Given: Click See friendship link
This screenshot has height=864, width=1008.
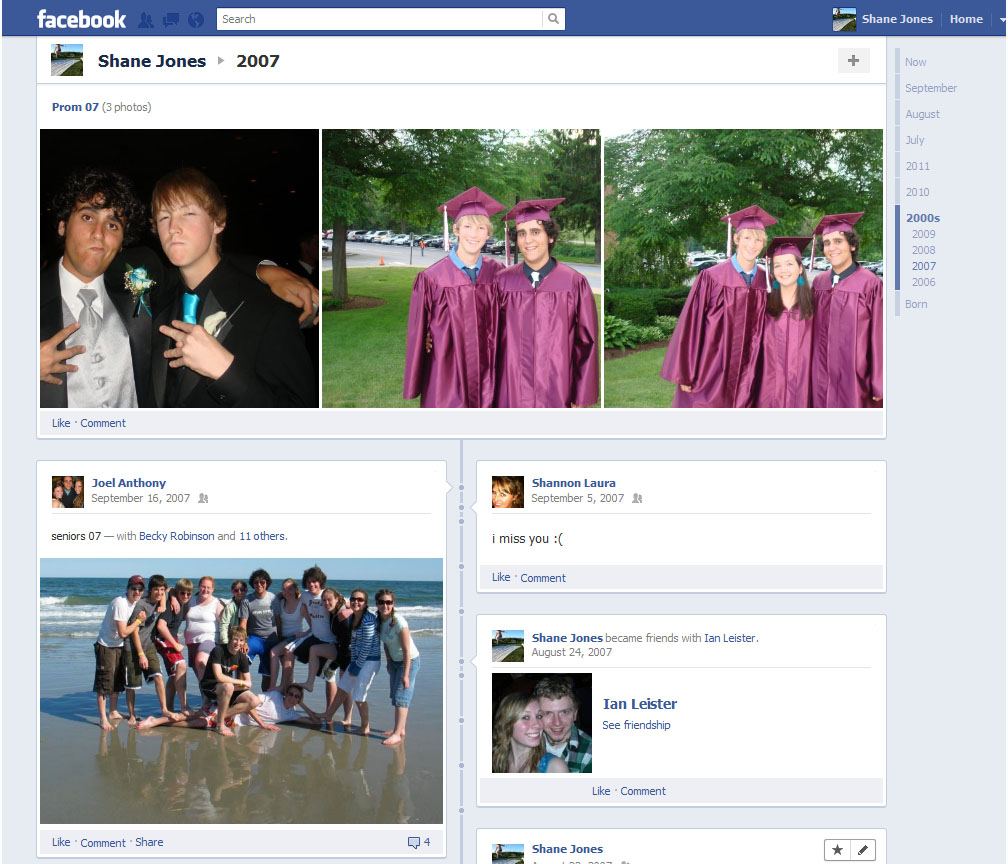Looking at the screenshot, I should (636, 725).
